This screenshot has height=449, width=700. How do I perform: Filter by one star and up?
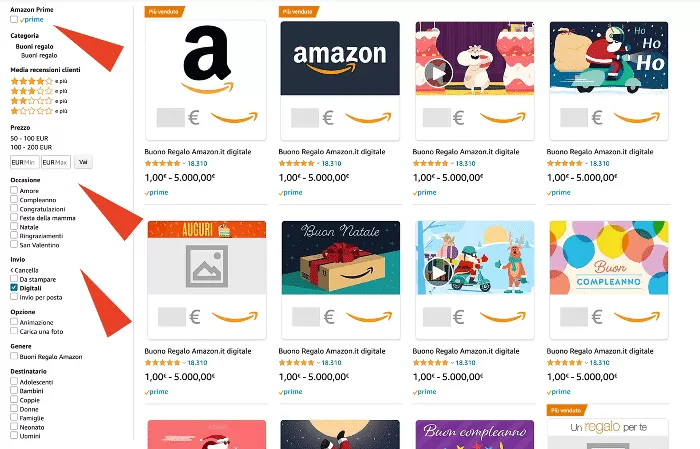coord(30,110)
